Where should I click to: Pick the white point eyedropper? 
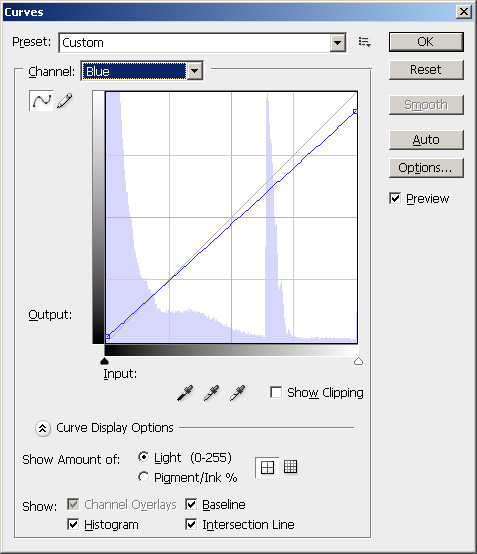[x=237, y=393]
